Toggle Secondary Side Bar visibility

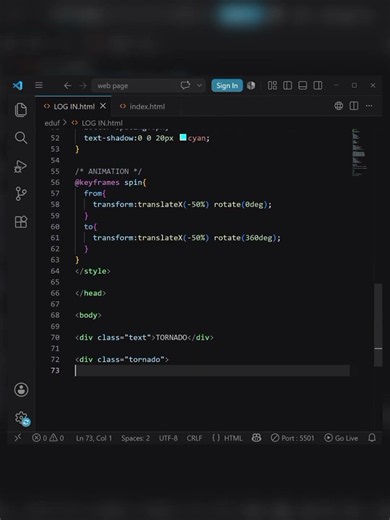pyautogui.click(x=318, y=86)
